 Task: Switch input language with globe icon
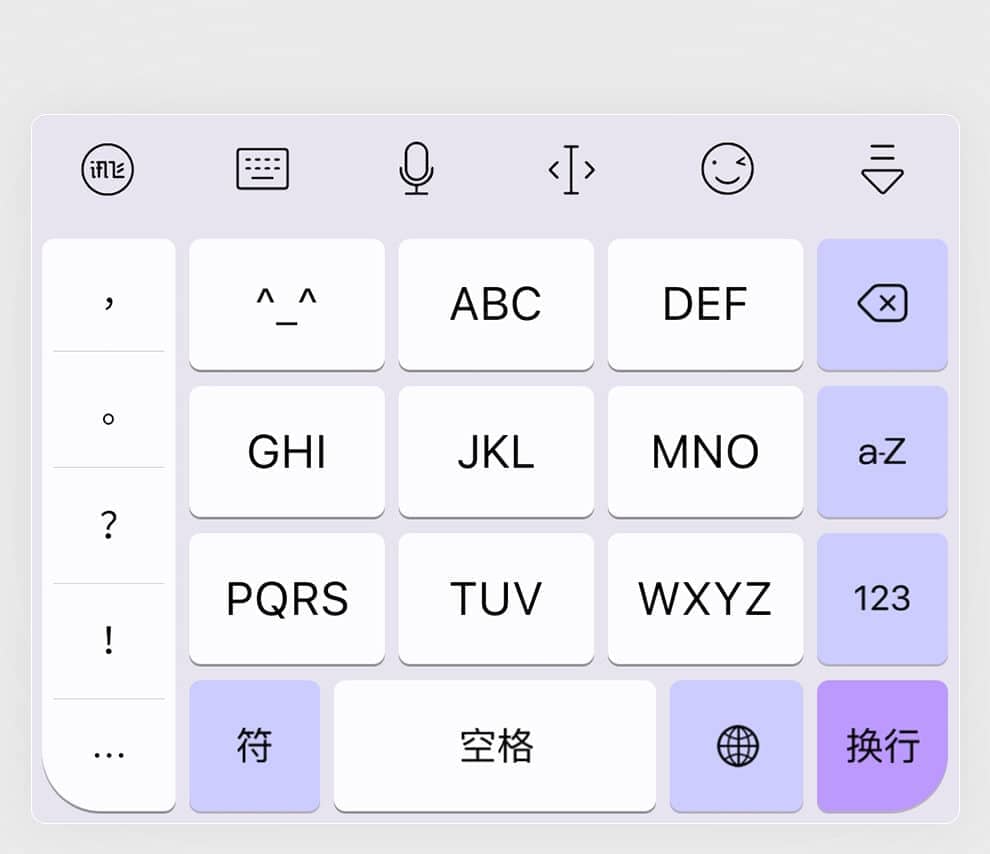(736, 746)
